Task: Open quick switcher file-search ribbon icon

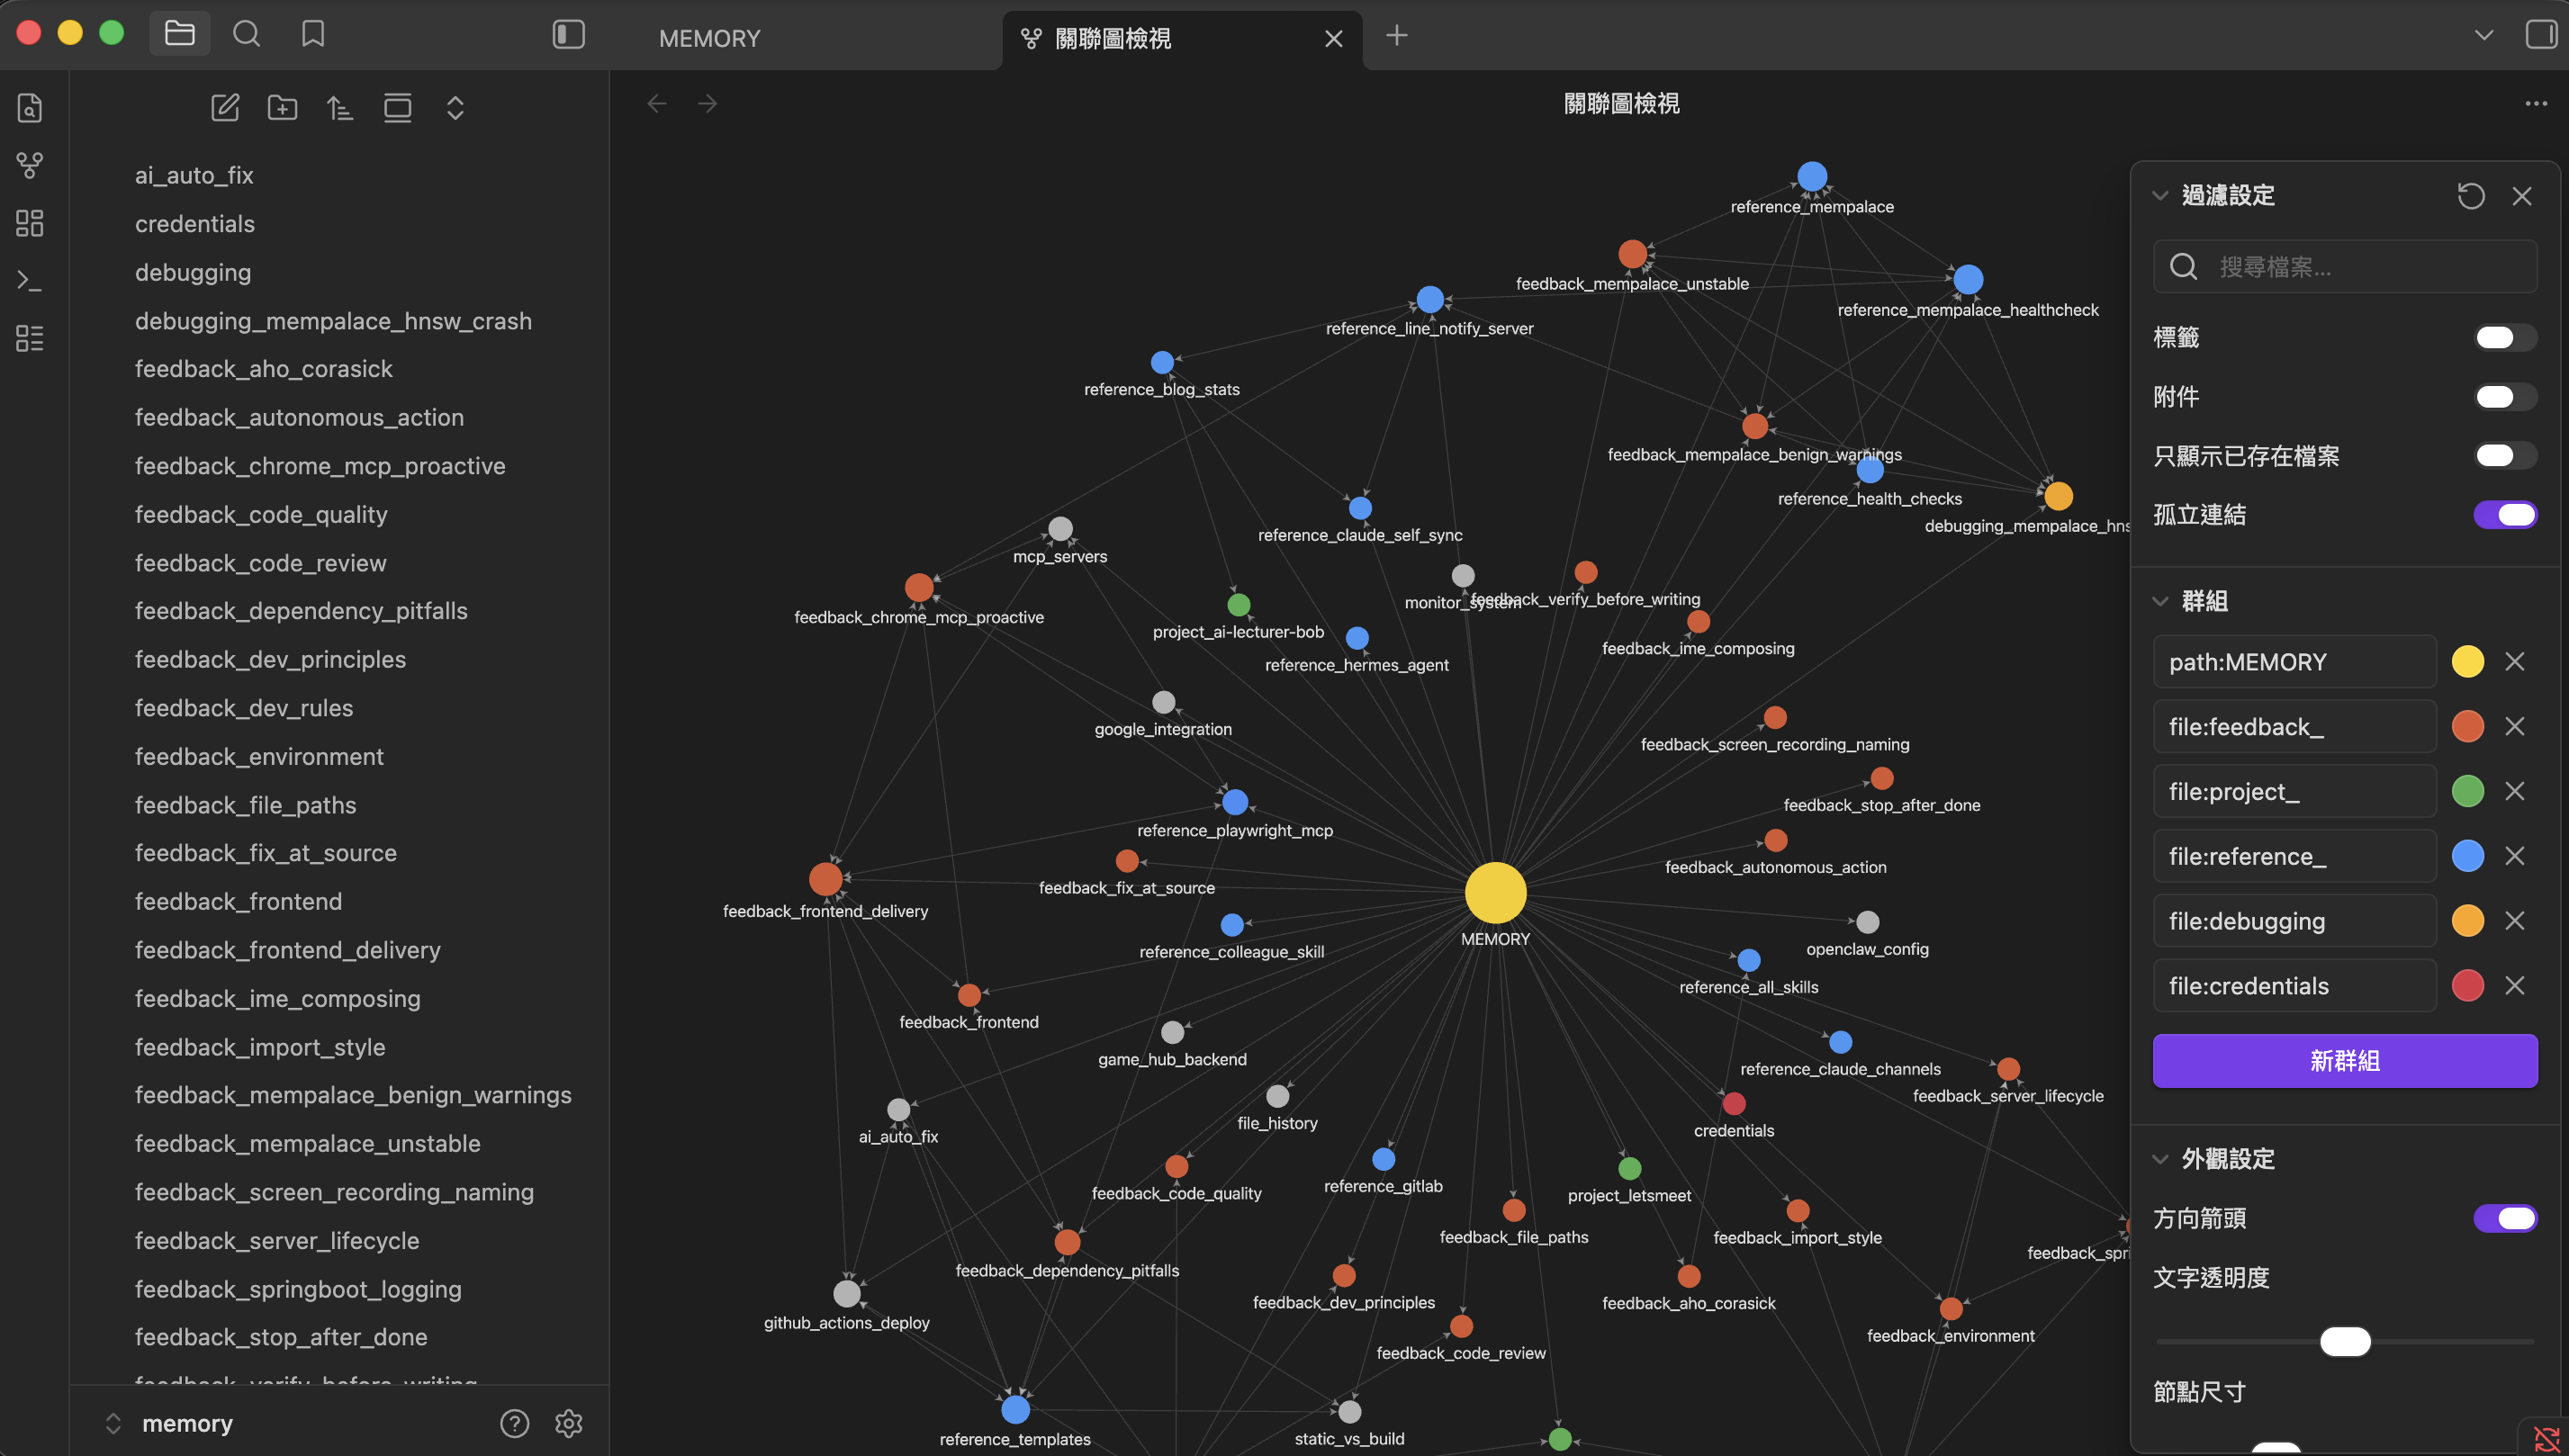Action: (30, 107)
